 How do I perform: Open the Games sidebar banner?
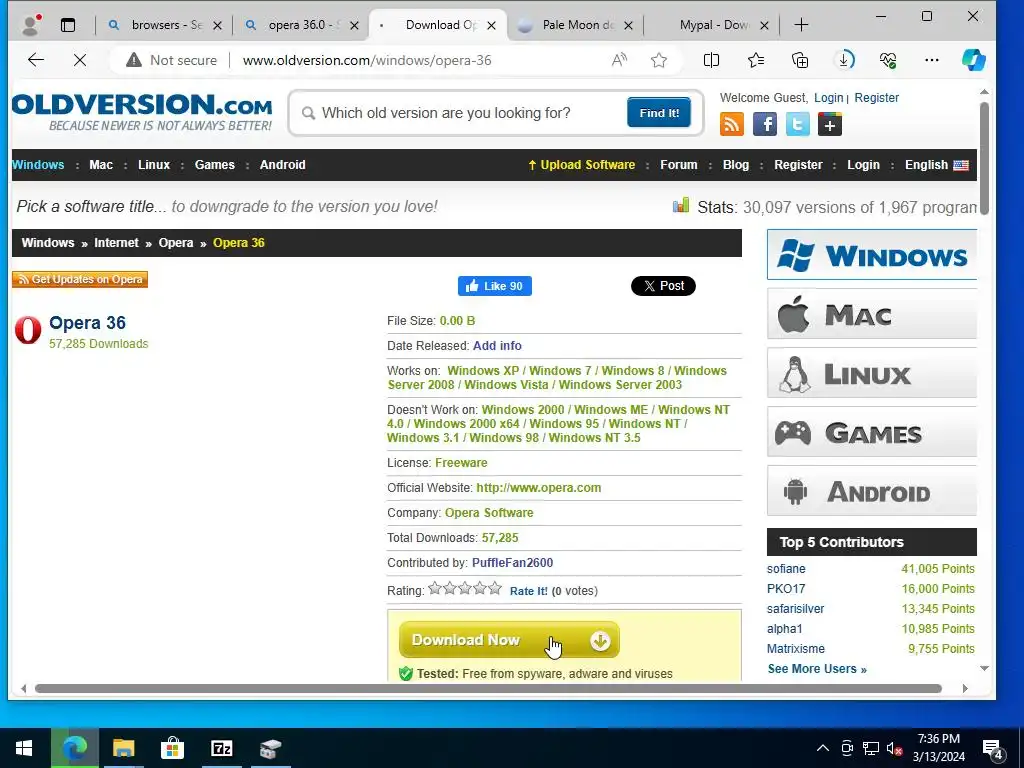(x=872, y=432)
